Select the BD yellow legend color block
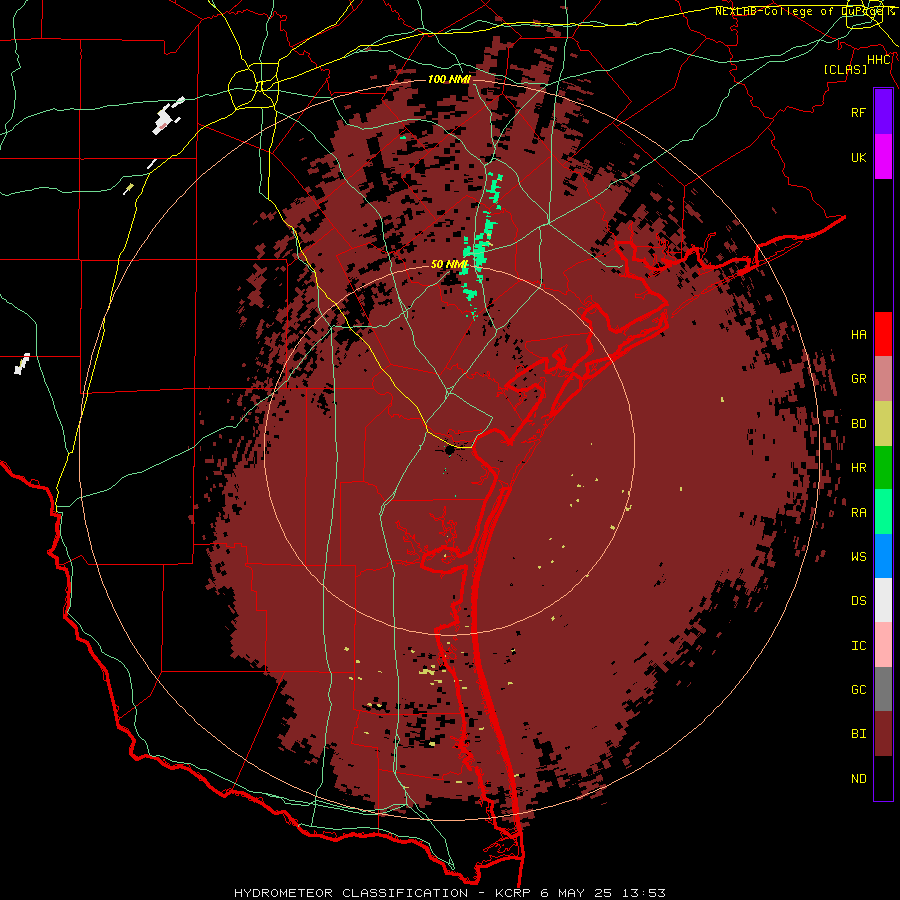Viewport: 900px width, 900px height. pyautogui.click(x=883, y=423)
